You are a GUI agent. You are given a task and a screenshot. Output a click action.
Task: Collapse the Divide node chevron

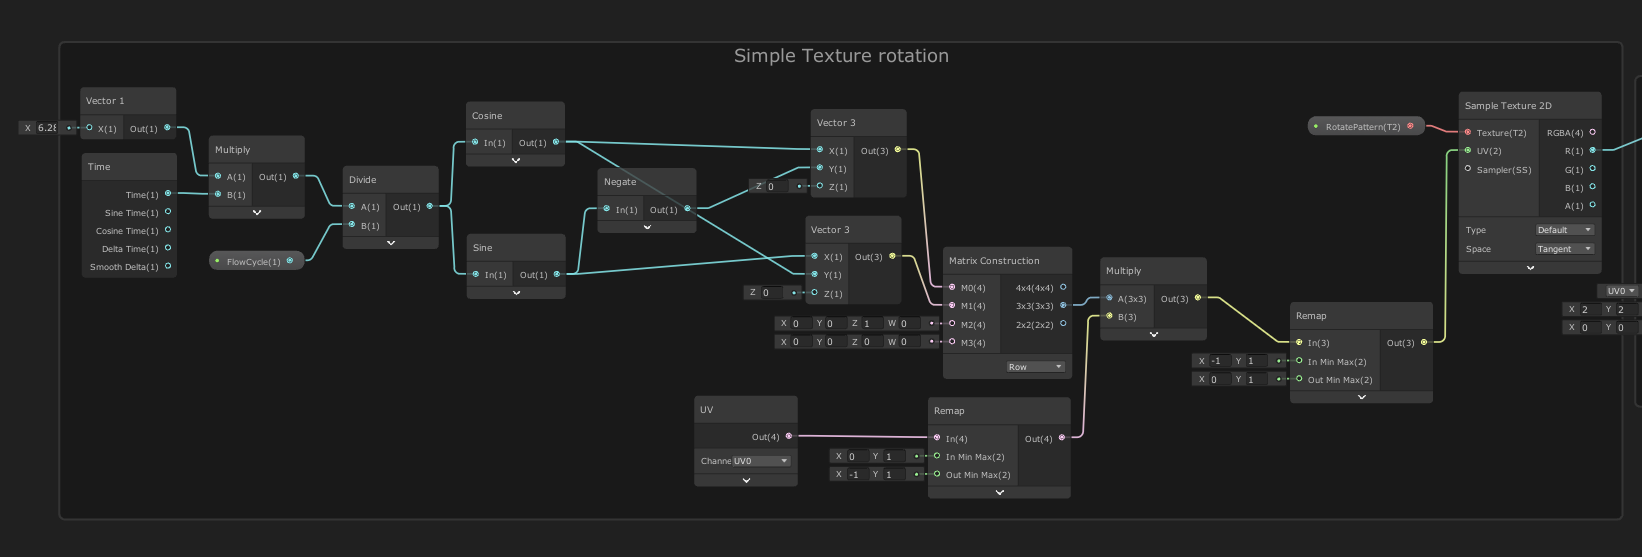coord(391,242)
